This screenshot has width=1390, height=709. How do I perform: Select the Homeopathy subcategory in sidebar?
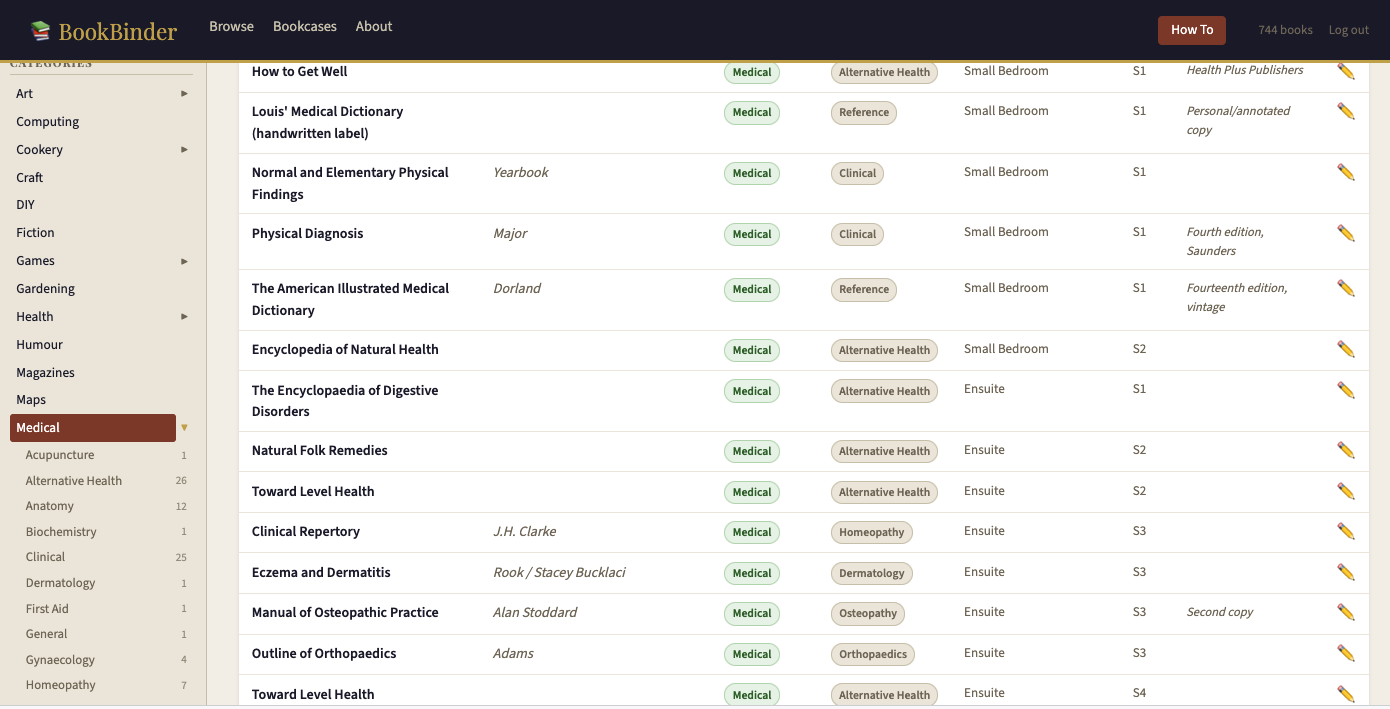pos(61,685)
